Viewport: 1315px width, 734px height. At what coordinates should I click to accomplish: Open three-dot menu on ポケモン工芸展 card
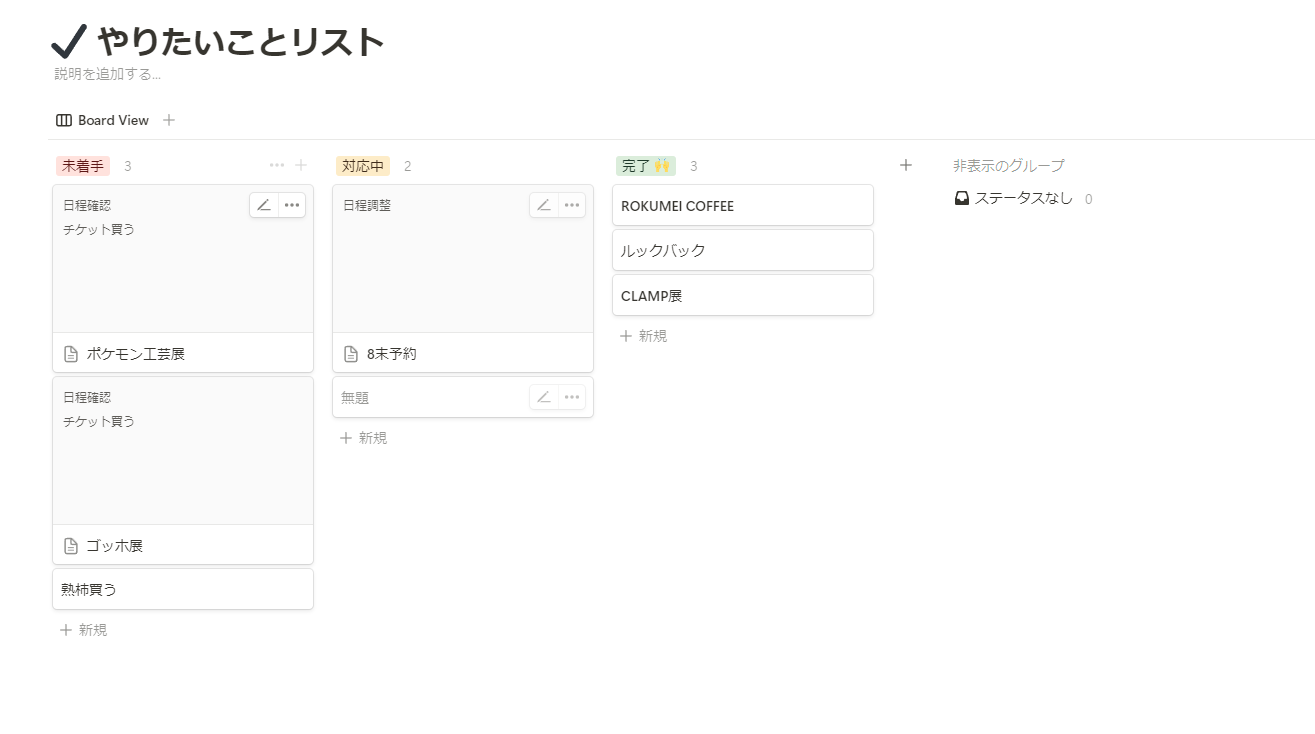[x=292, y=205]
